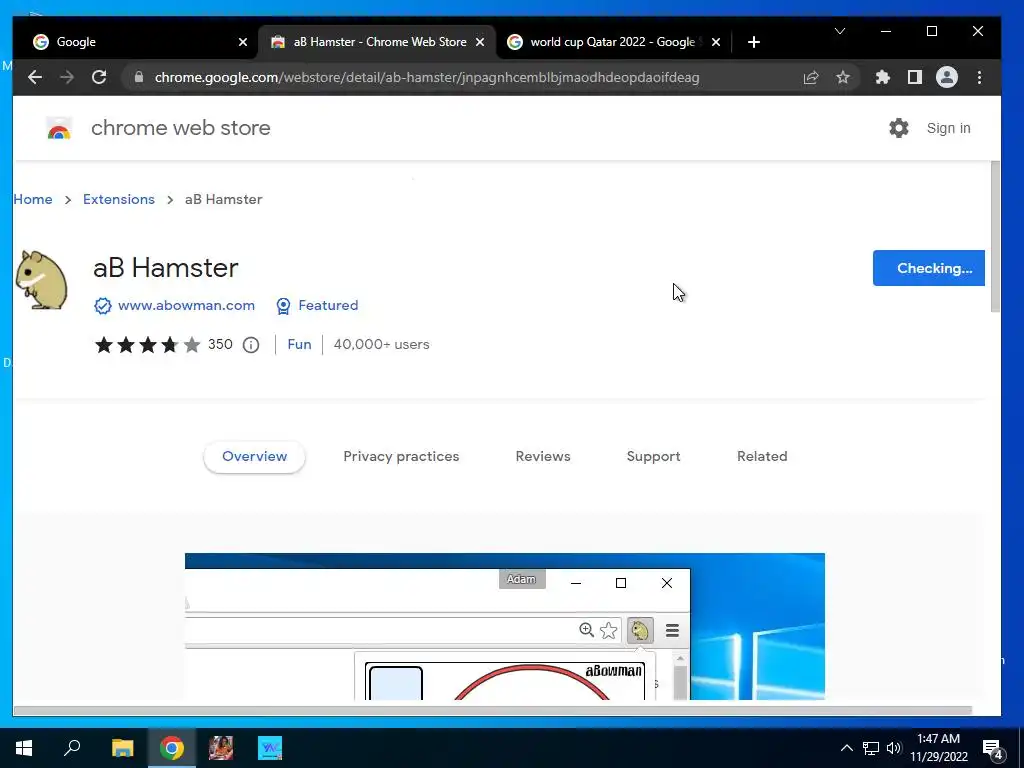
Task: Open the Reviews tab
Action: pos(543,456)
